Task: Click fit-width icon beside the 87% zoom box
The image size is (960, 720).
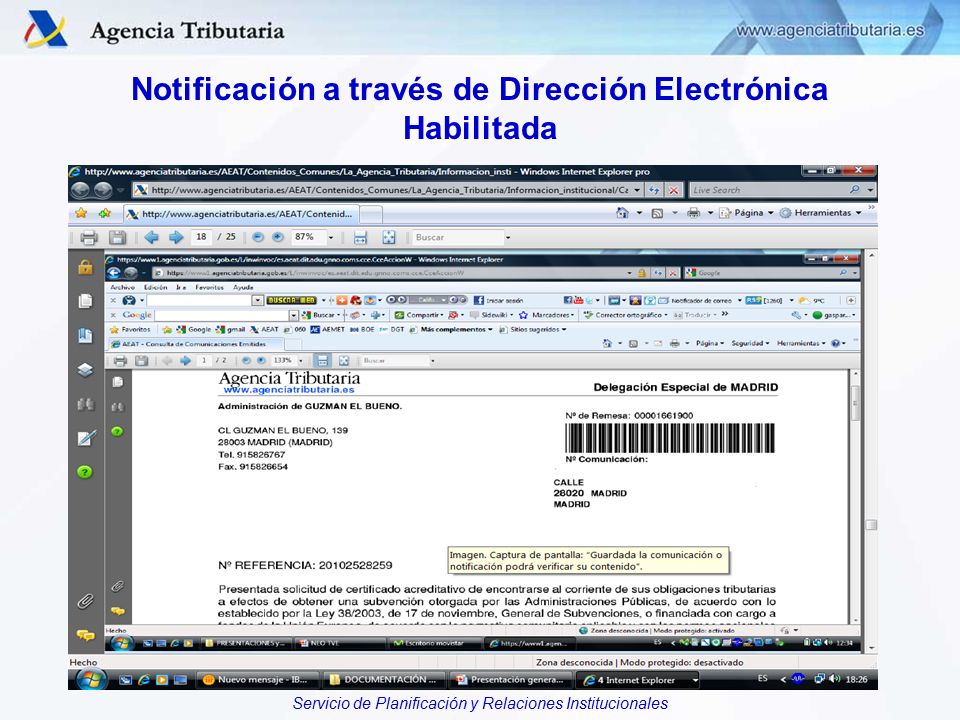Action: pos(361,238)
